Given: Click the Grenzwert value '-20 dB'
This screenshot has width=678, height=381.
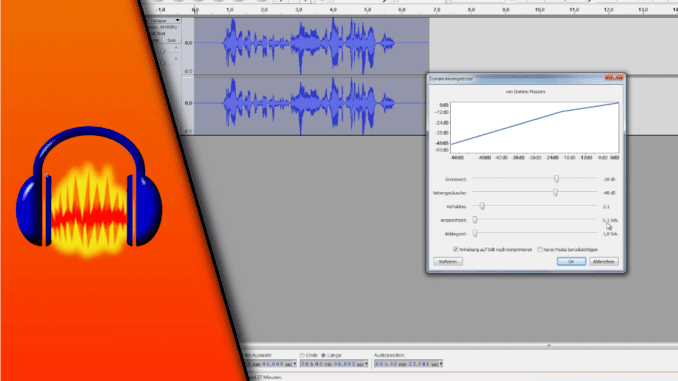Looking at the screenshot, I should click(609, 179).
